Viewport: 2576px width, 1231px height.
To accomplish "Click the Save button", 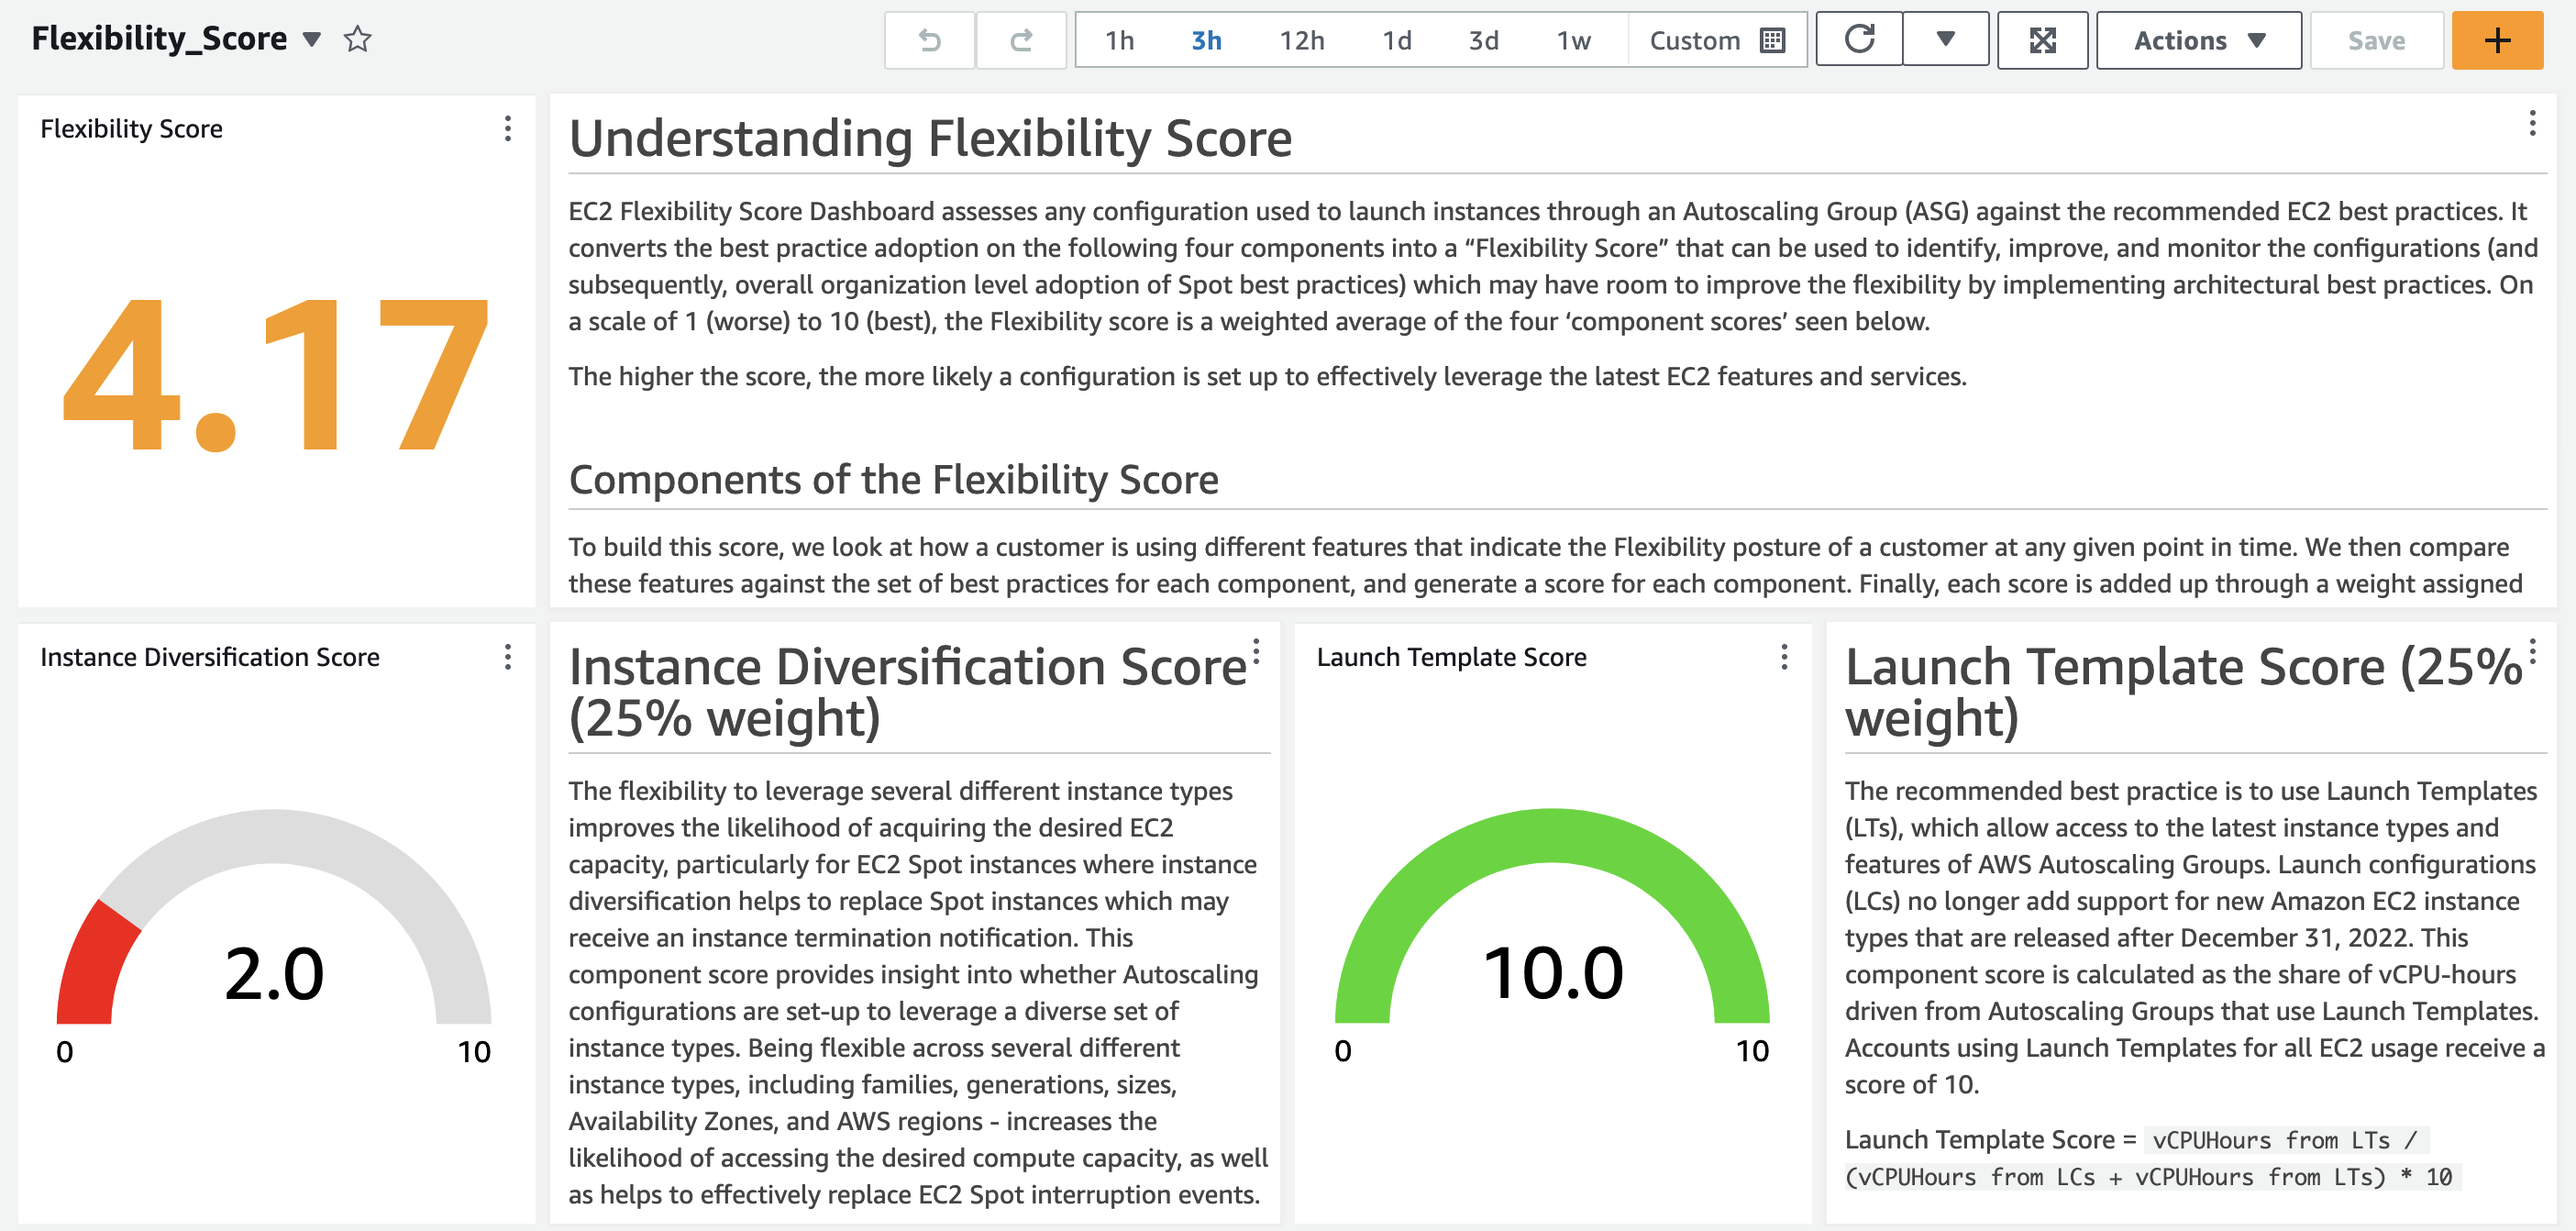I will (x=2376, y=40).
